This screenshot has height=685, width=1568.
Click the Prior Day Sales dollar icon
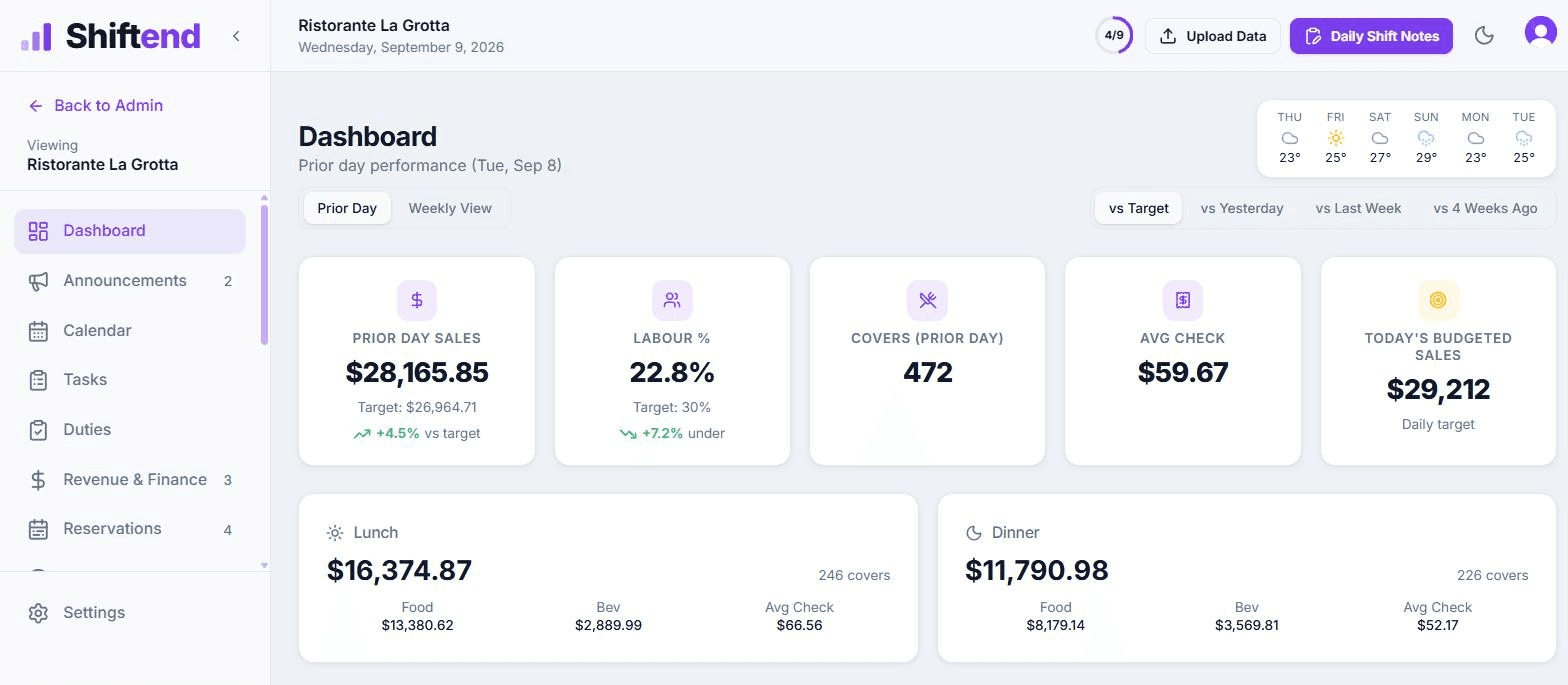[417, 300]
